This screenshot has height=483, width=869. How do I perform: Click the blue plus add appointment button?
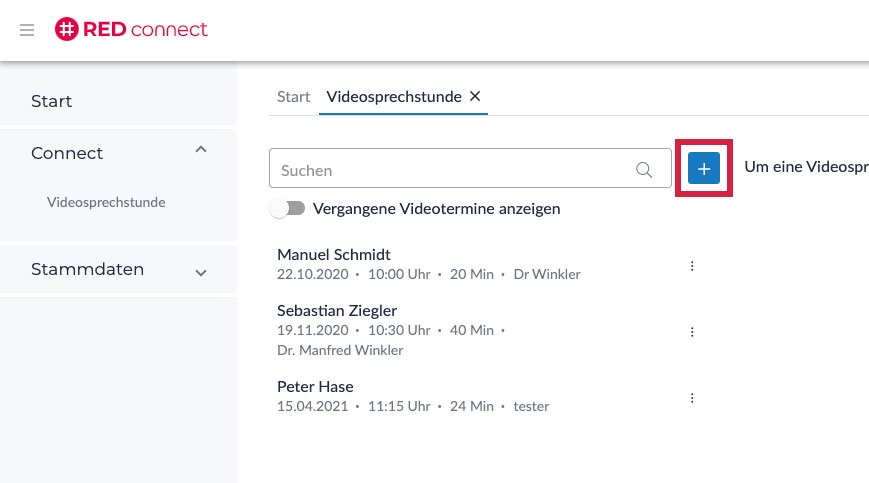(704, 169)
